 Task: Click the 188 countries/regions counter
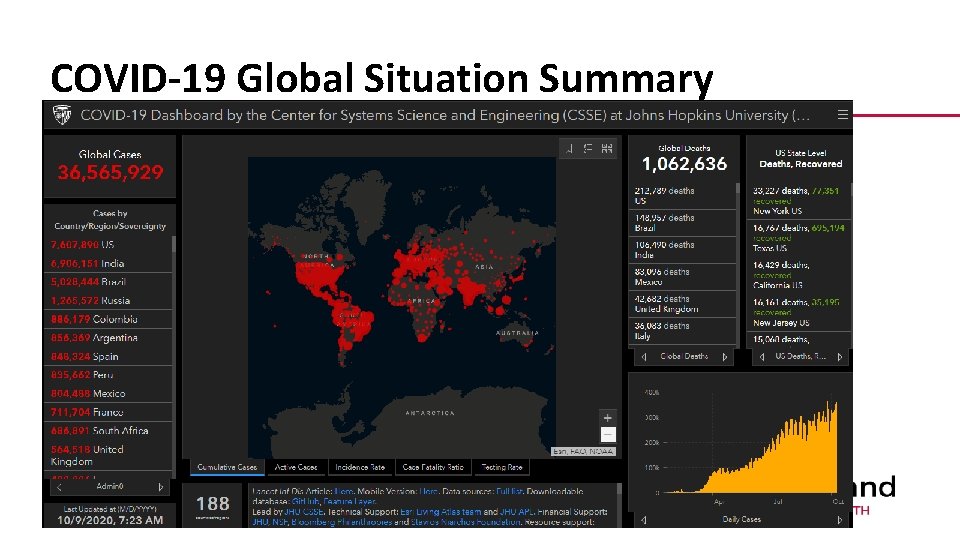[x=212, y=504]
